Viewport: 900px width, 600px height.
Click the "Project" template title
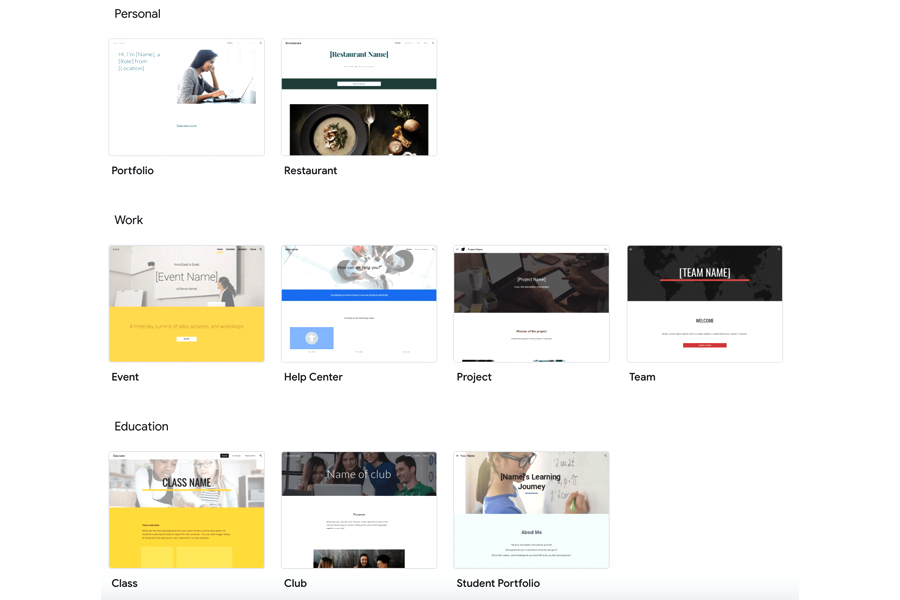pyautogui.click(x=474, y=377)
